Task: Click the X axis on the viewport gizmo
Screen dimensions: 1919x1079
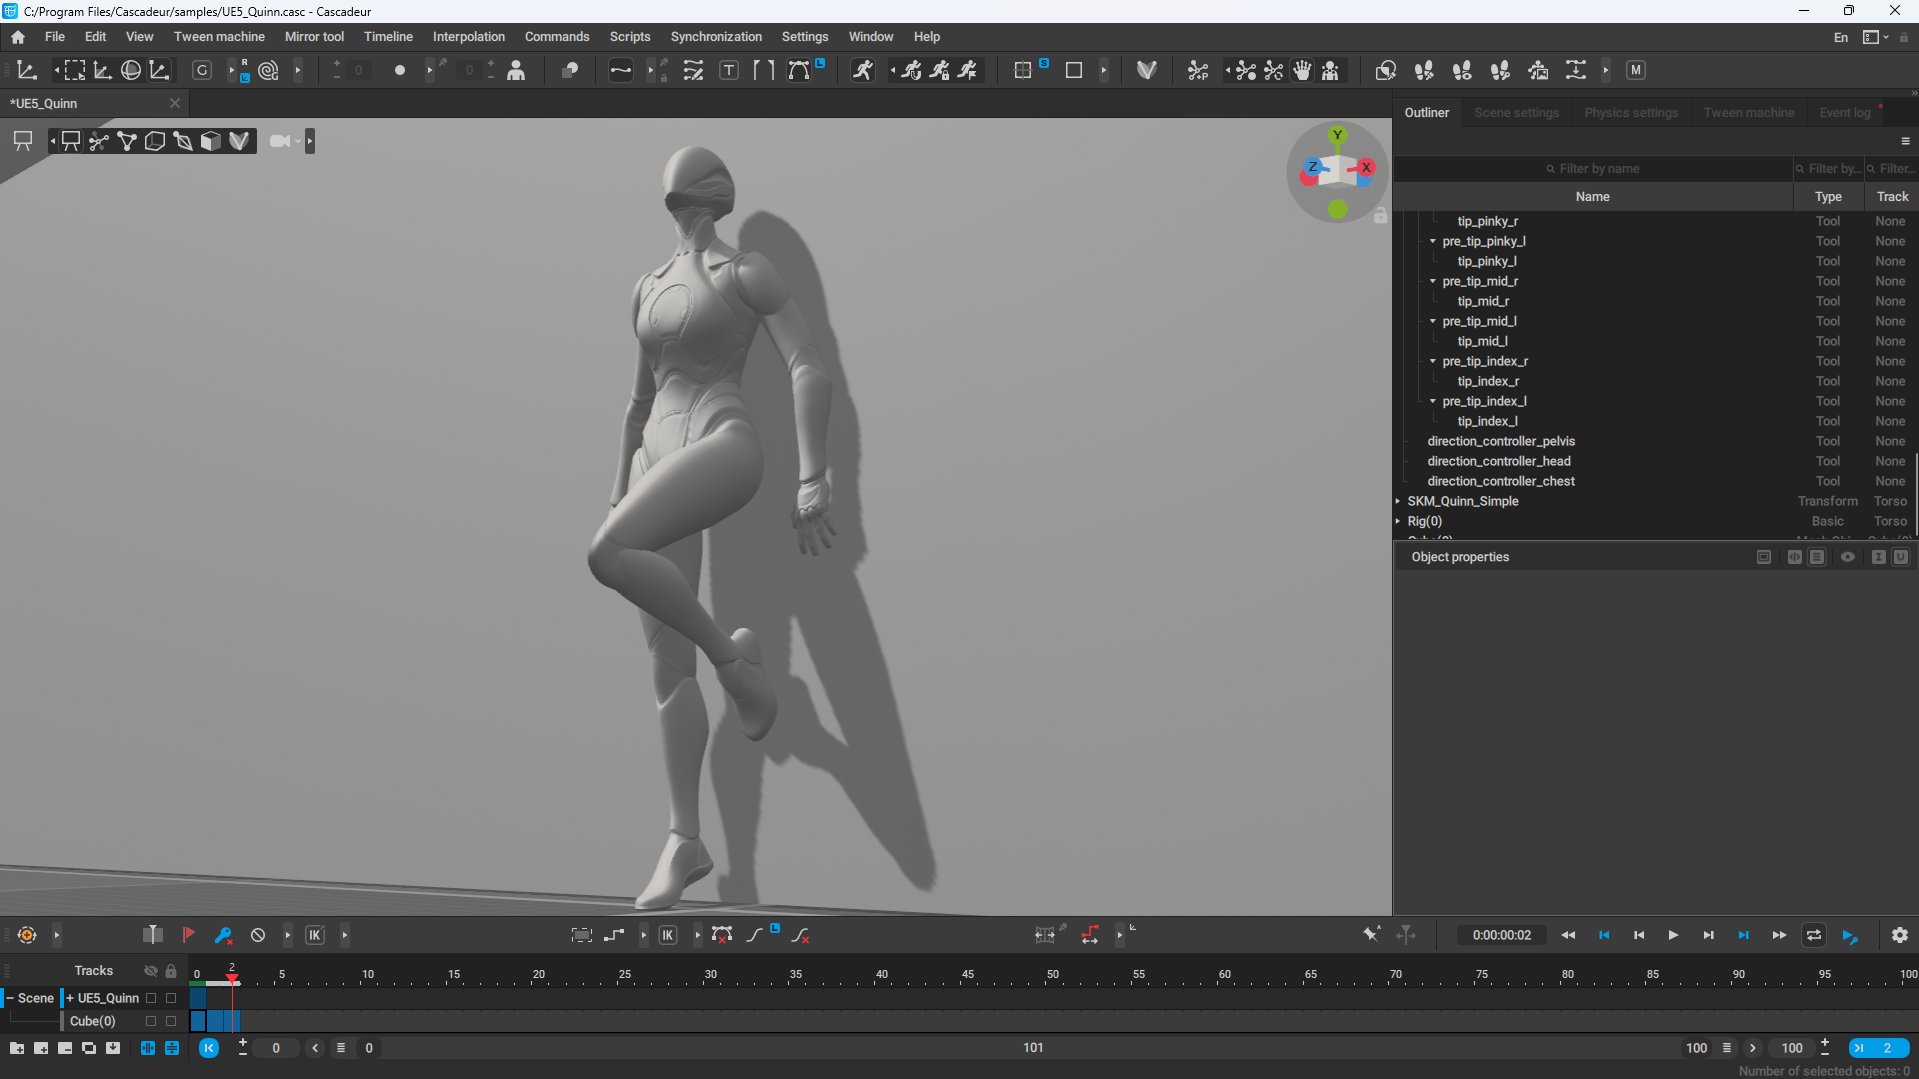Action: click(1366, 167)
